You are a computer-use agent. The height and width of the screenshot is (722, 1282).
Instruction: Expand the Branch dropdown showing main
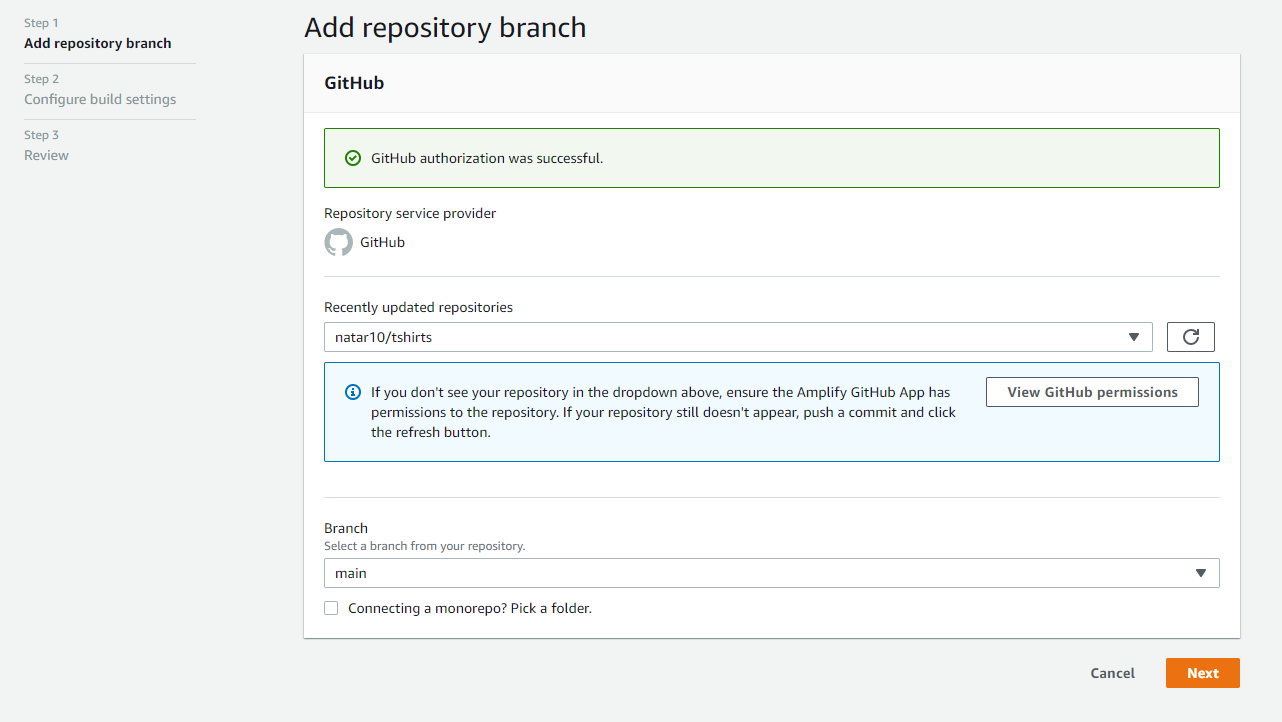click(772, 573)
